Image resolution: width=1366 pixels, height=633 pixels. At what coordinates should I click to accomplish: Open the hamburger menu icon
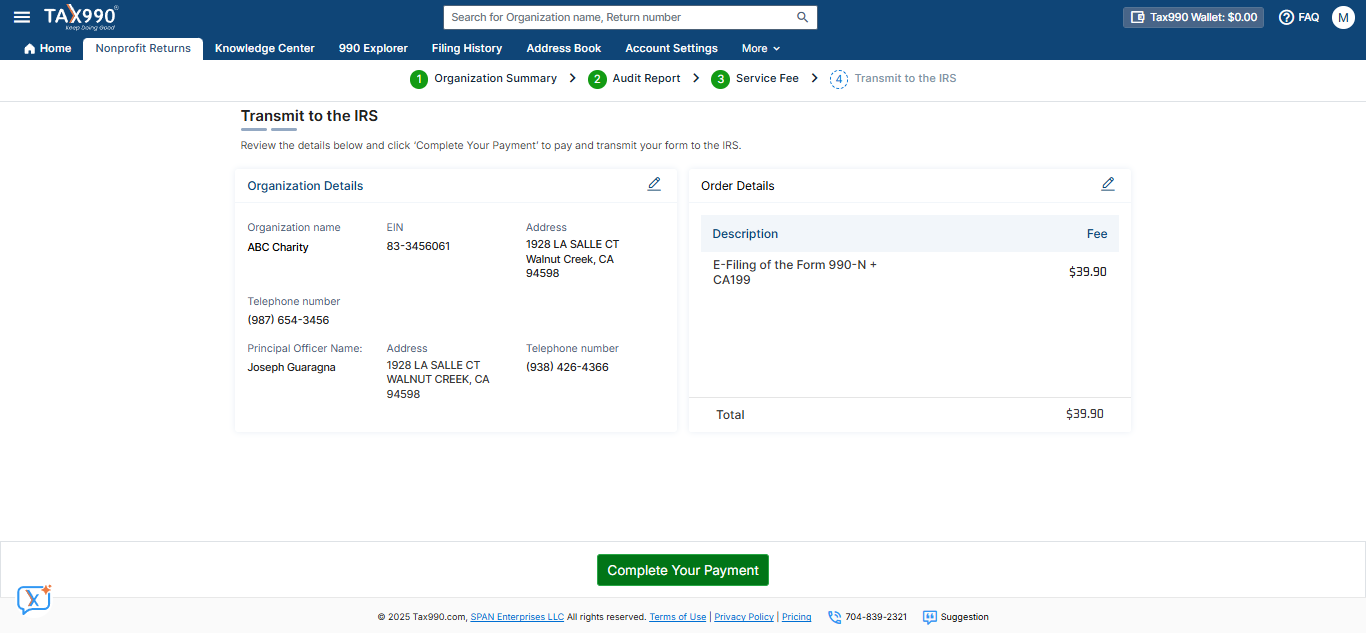22,17
